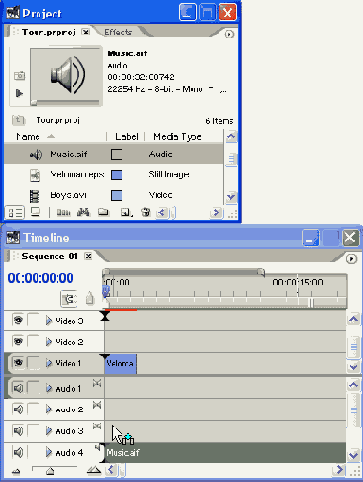
Task: Select Veloma.eps row in Project list
Action: [x=113, y=175]
